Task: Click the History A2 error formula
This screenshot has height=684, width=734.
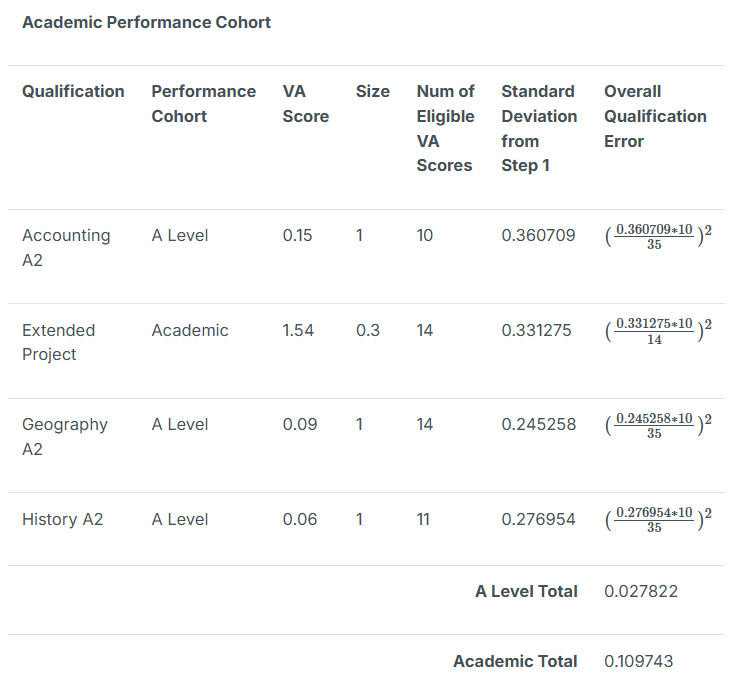Action: pos(658,520)
